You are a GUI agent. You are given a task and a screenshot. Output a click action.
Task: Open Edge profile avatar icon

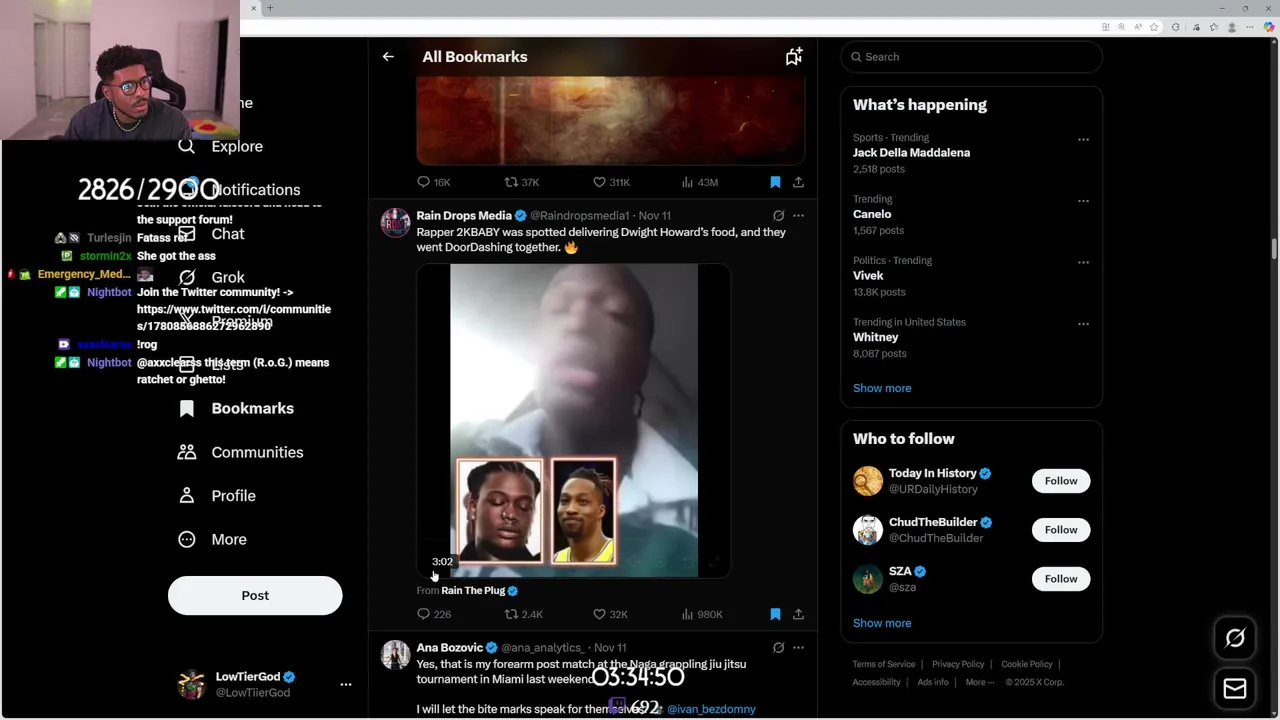pos(1232,27)
